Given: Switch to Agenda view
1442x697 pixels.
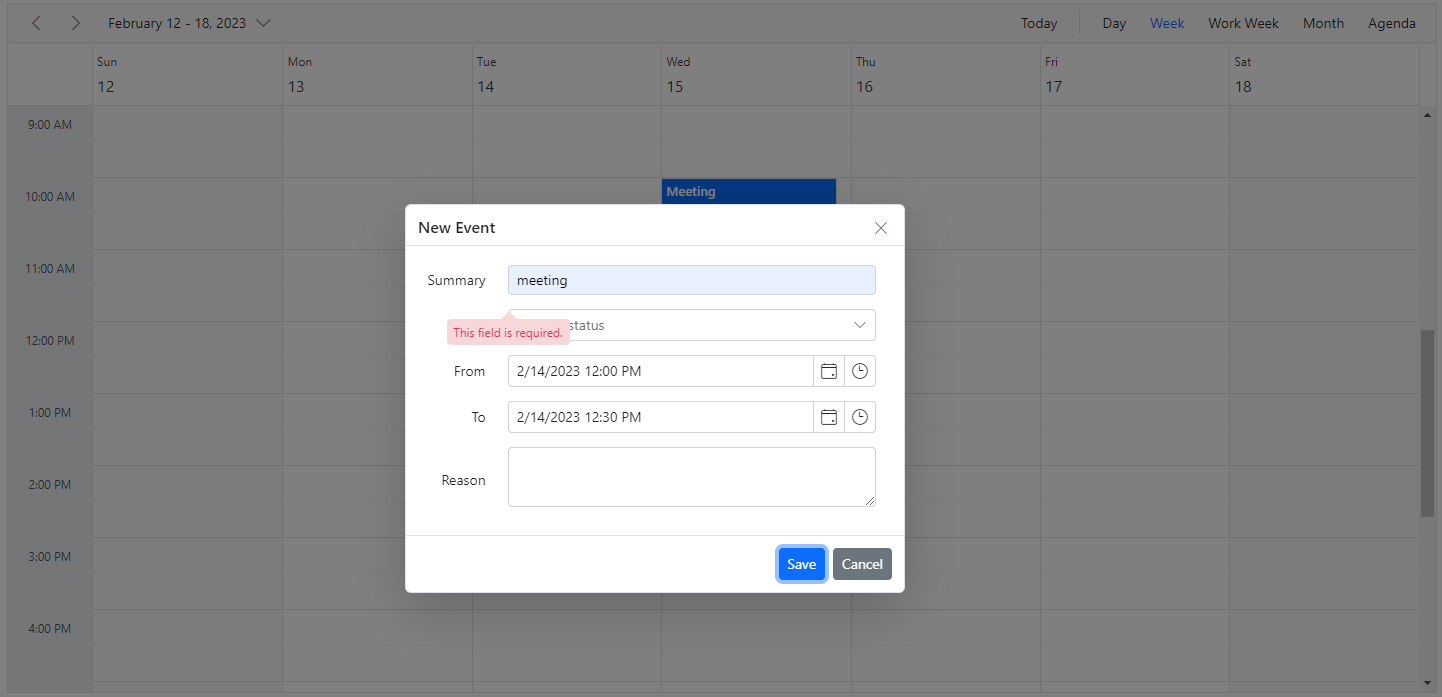Looking at the screenshot, I should point(1391,23).
